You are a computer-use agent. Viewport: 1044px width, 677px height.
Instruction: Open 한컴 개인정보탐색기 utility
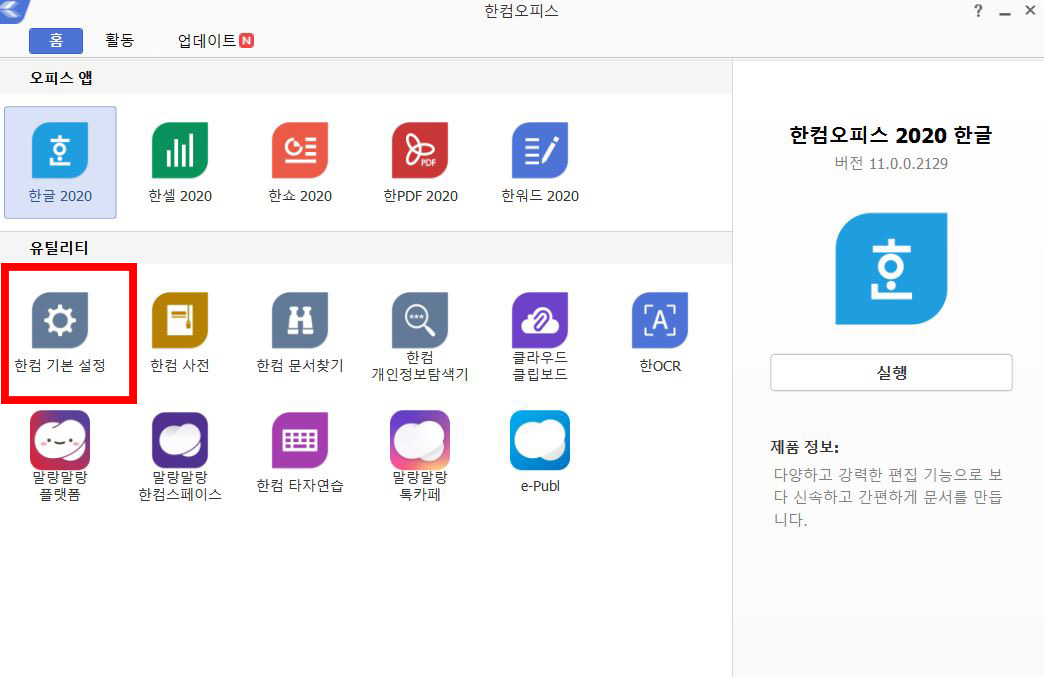tap(420, 320)
